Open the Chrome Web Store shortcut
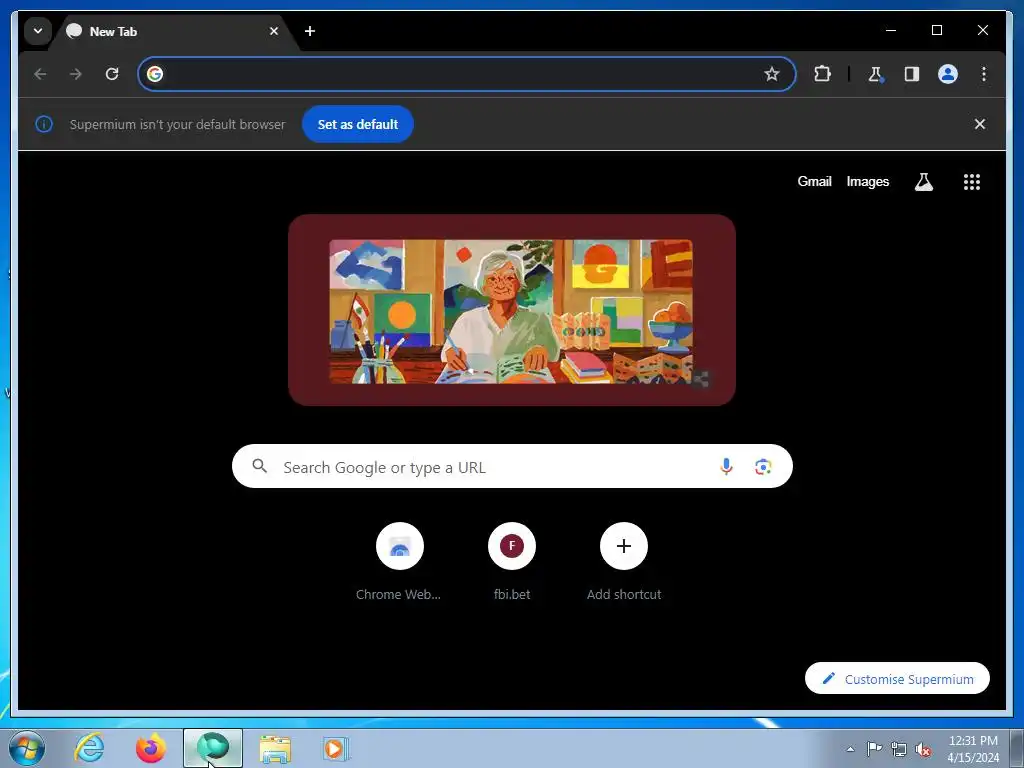The height and width of the screenshot is (768, 1024). [399, 562]
